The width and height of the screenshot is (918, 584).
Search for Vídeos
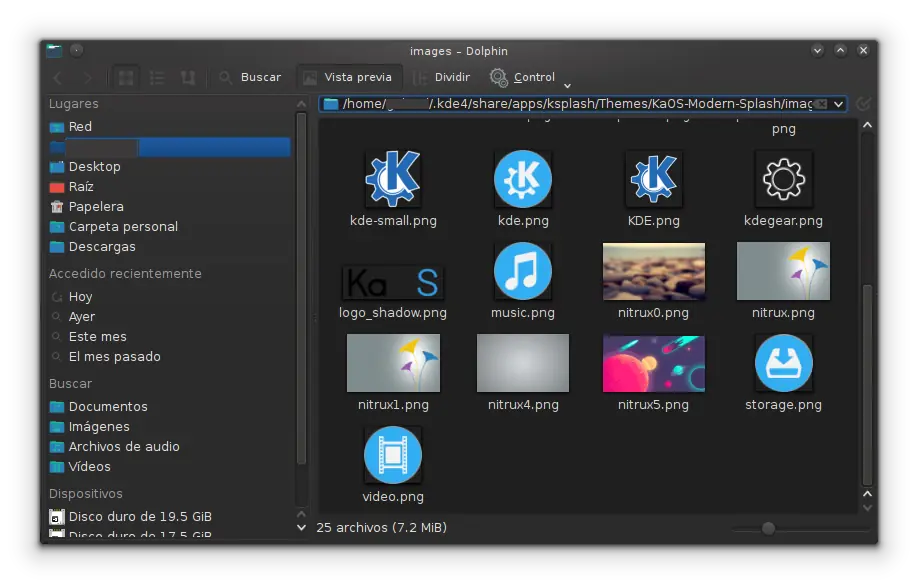pyautogui.click(x=170, y=466)
